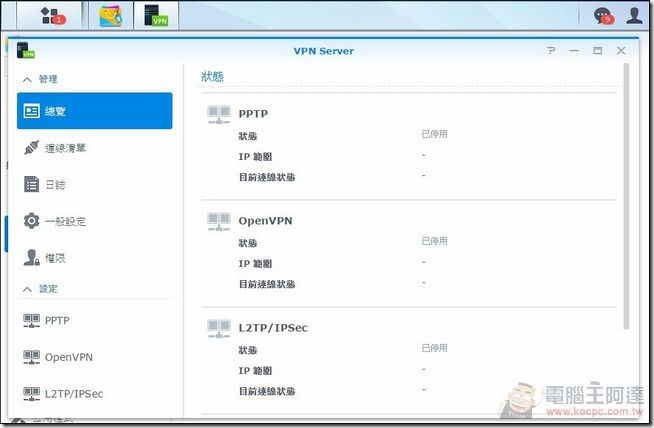Click the VPN Server logo in the title bar
This screenshot has height=428, width=654.
[25, 50]
